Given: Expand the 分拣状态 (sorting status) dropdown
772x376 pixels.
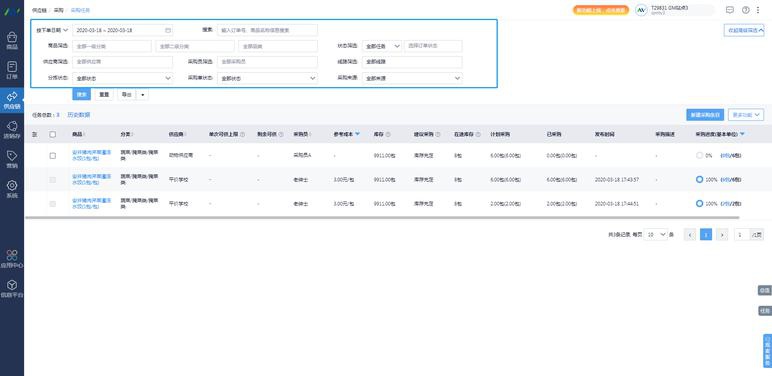Looking at the screenshot, I should [123, 78].
